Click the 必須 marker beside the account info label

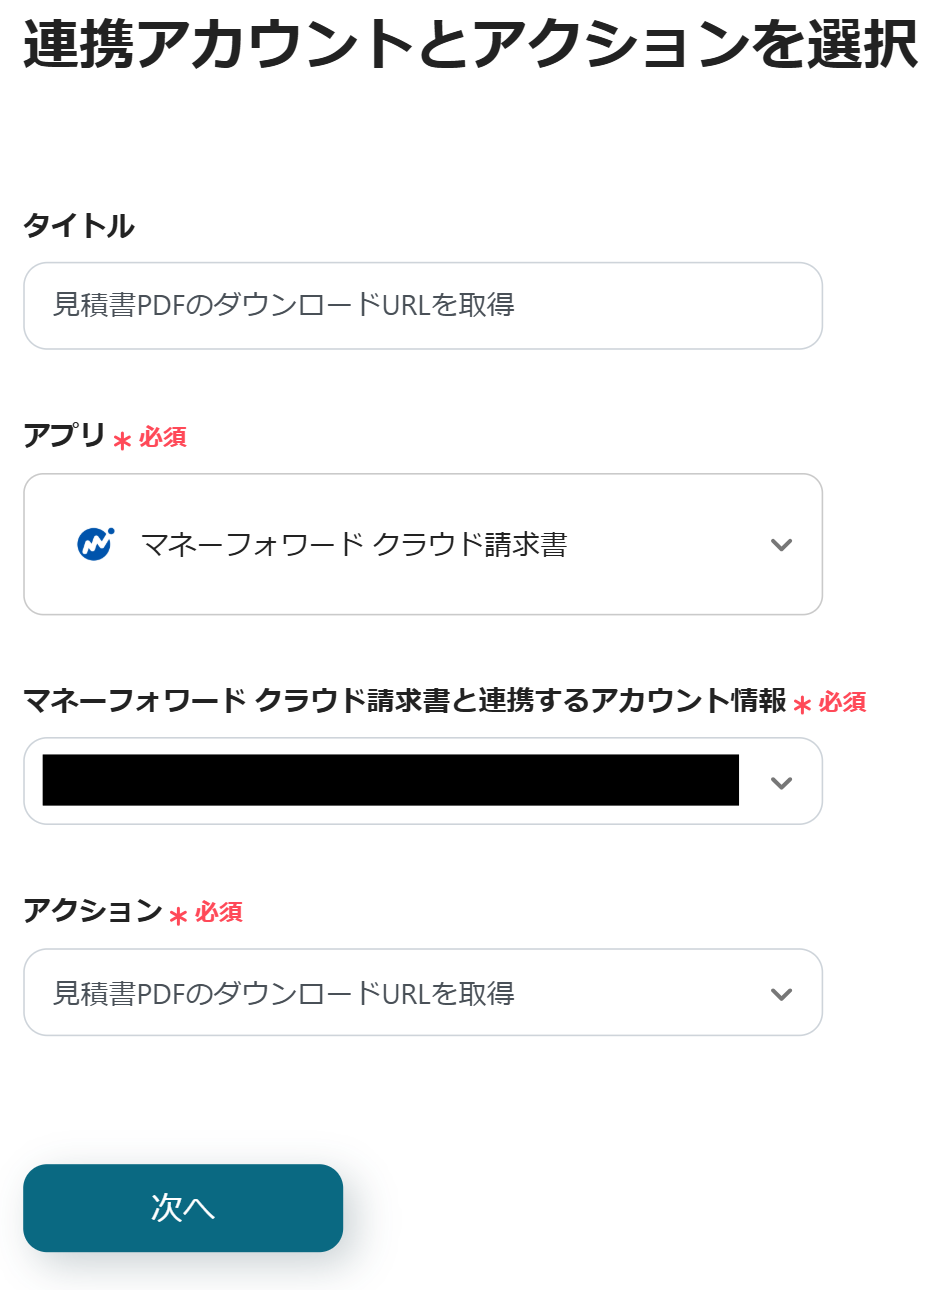coord(843,703)
